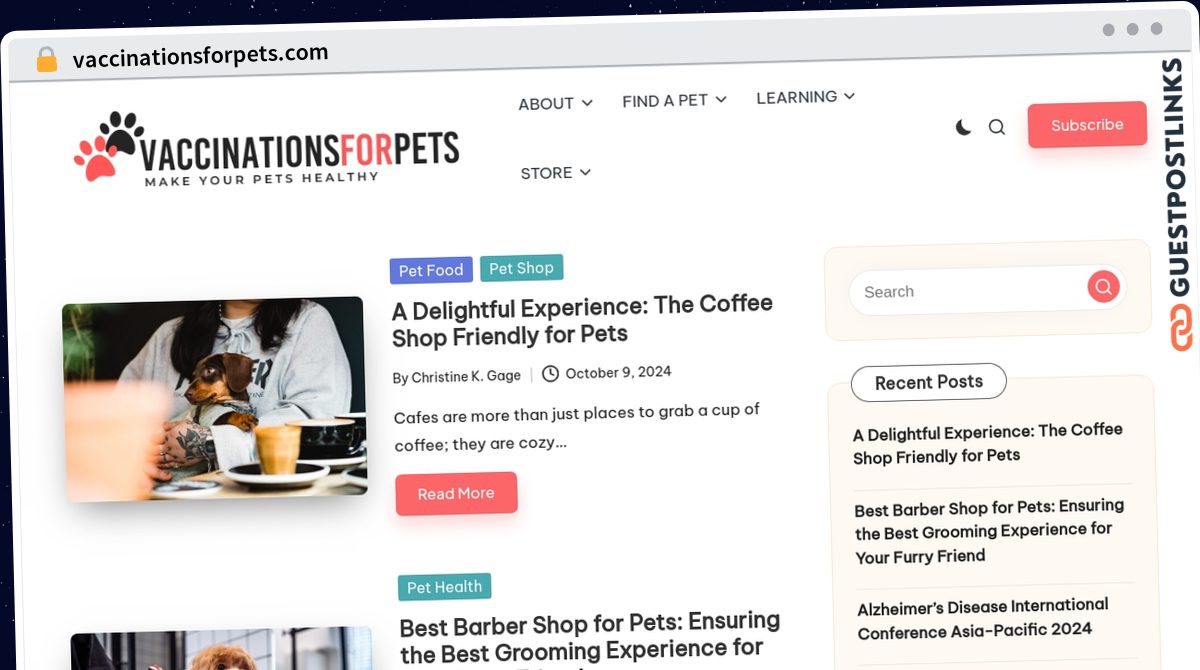1200x670 pixels.
Task: Click the clock icon beside October 9, 2024
Action: coord(550,374)
